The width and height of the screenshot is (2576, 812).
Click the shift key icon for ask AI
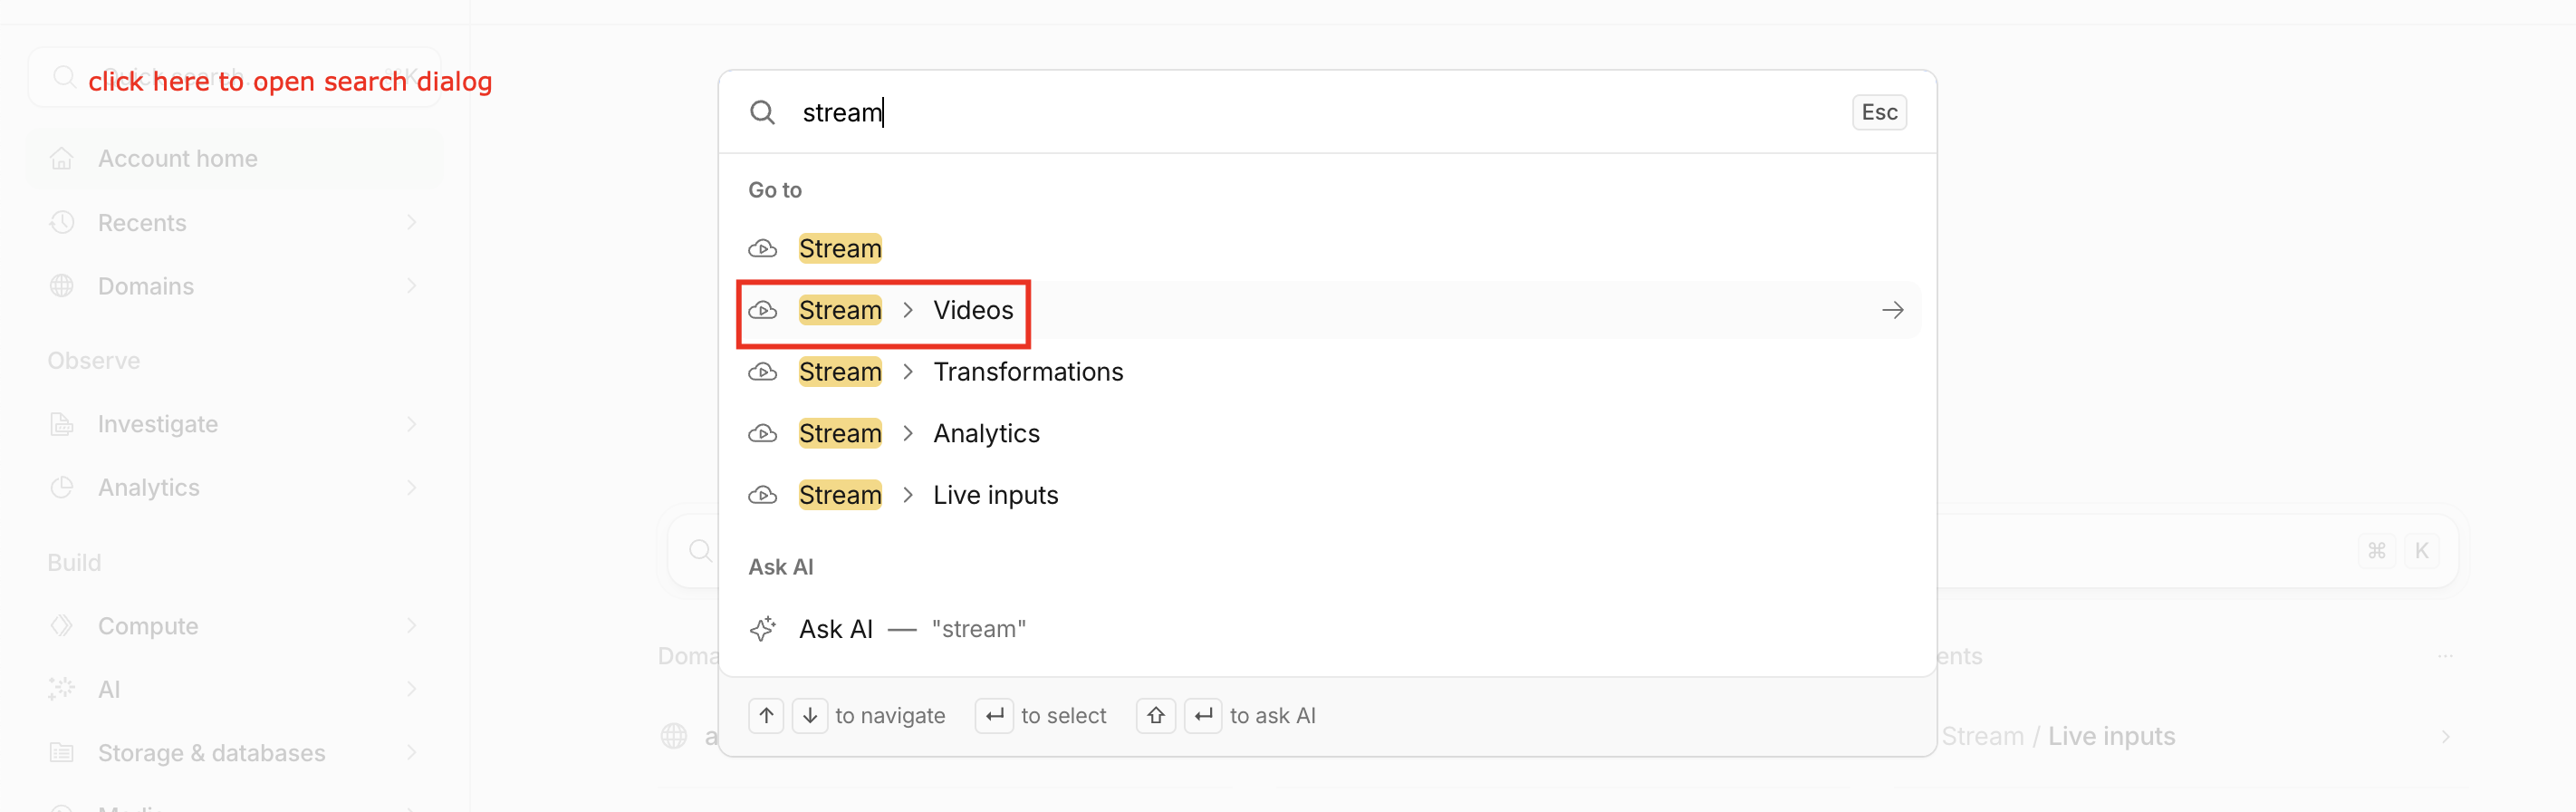point(1155,716)
